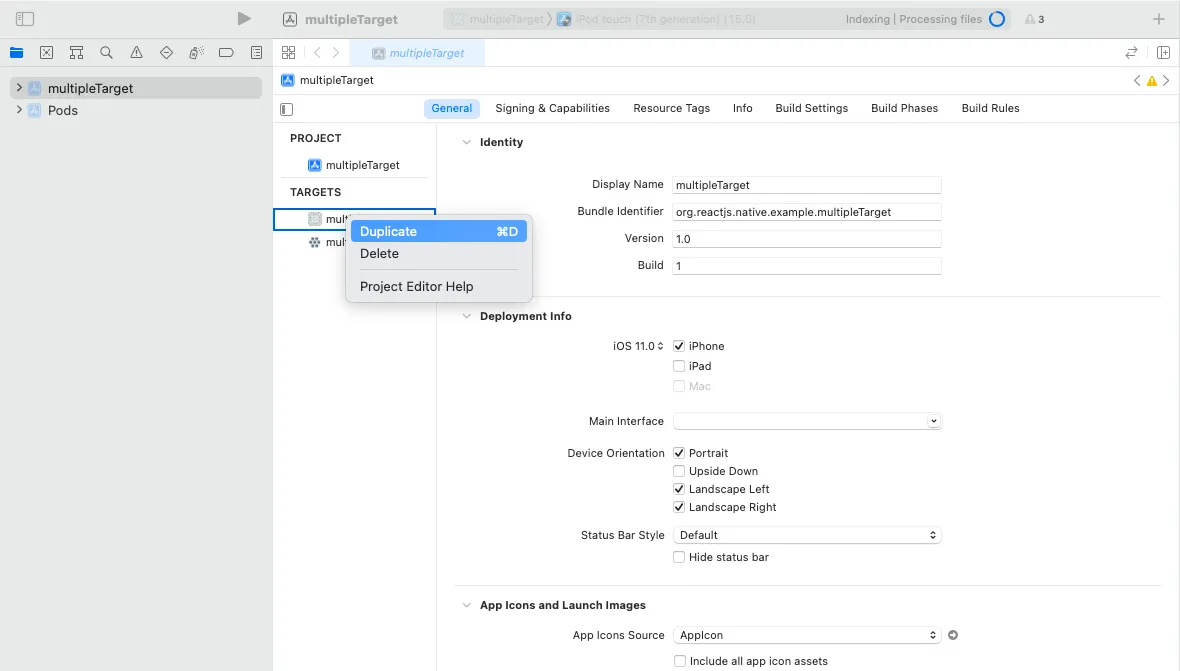
Task: Open the related items grid icon
Action: [x=288, y=53]
